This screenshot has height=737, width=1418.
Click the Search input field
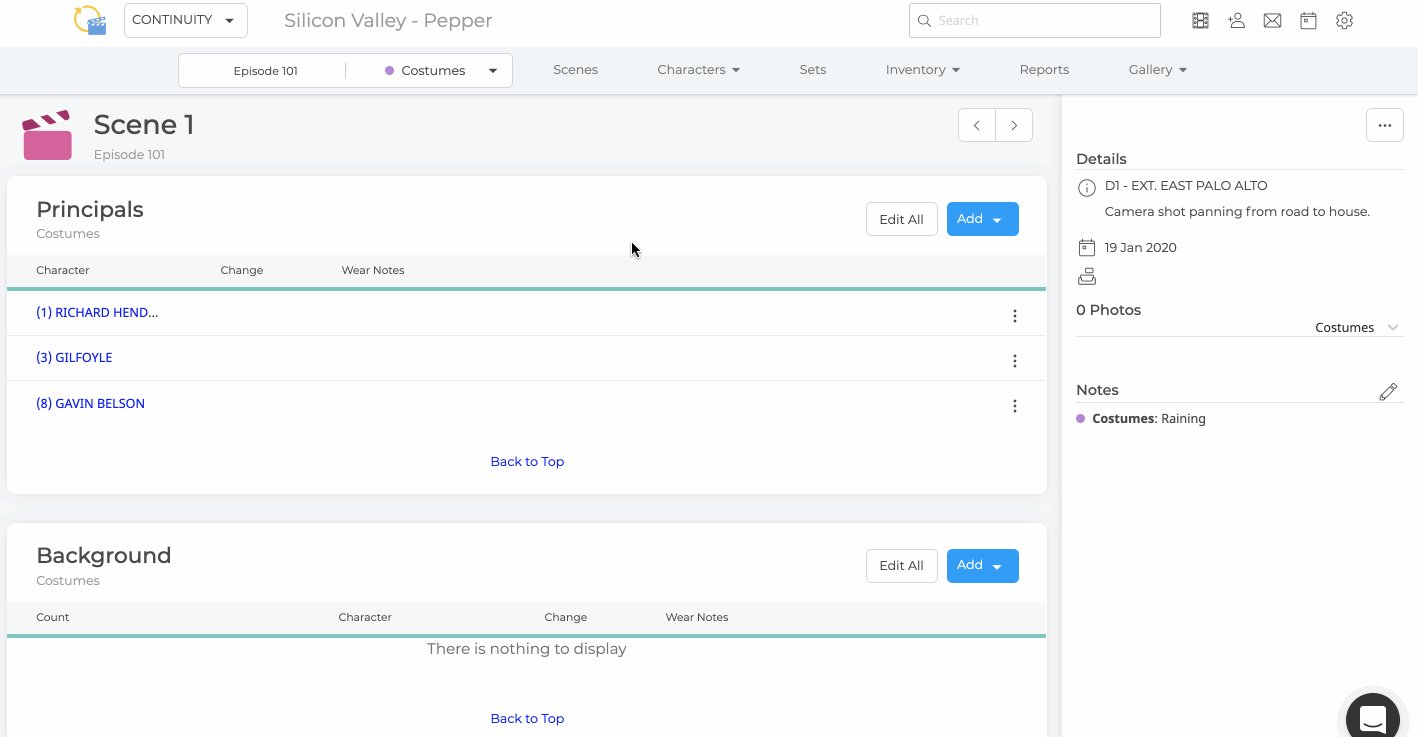pyautogui.click(x=1034, y=20)
